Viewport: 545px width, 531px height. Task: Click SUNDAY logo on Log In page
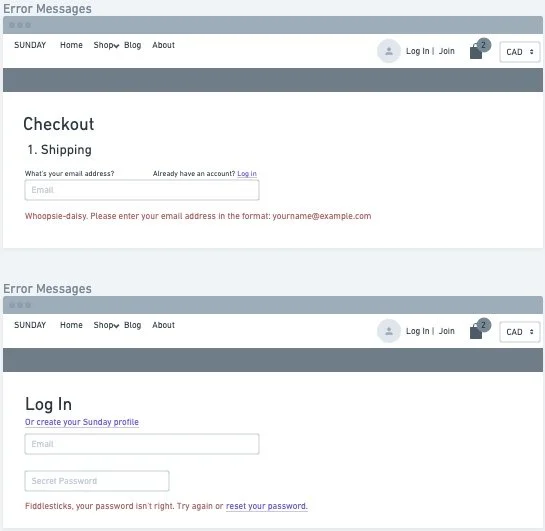coord(30,325)
